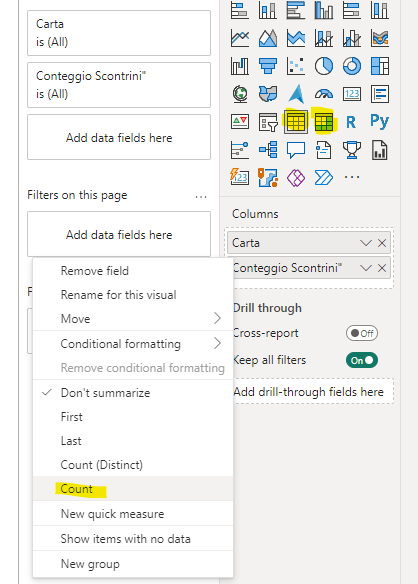
Task: Choose the ribbon chart visual
Action: coord(380,38)
